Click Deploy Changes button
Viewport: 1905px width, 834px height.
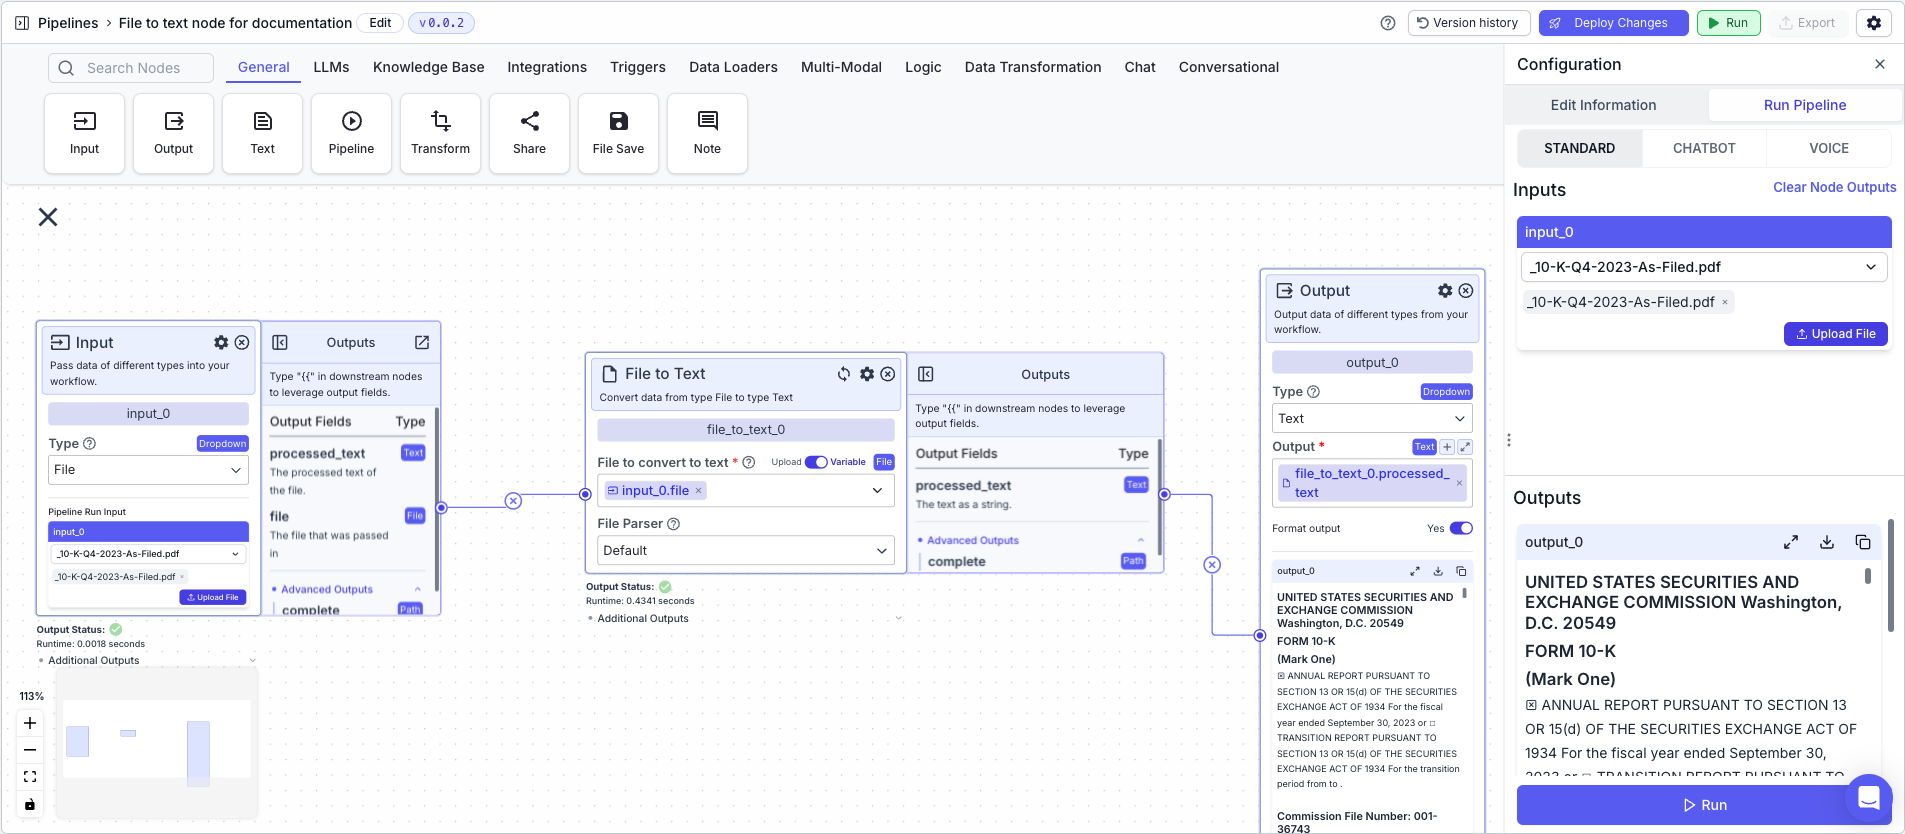[x=1613, y=23]
